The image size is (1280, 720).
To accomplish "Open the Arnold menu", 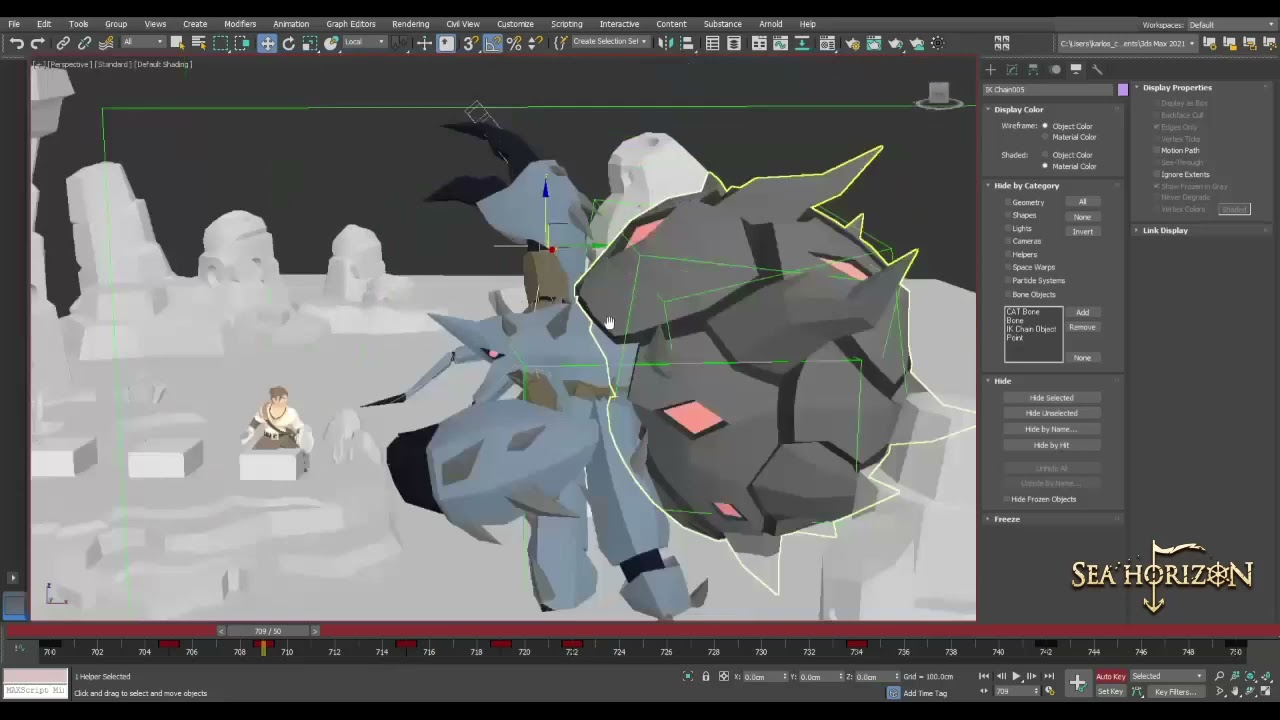I will (x=771, y=24).
